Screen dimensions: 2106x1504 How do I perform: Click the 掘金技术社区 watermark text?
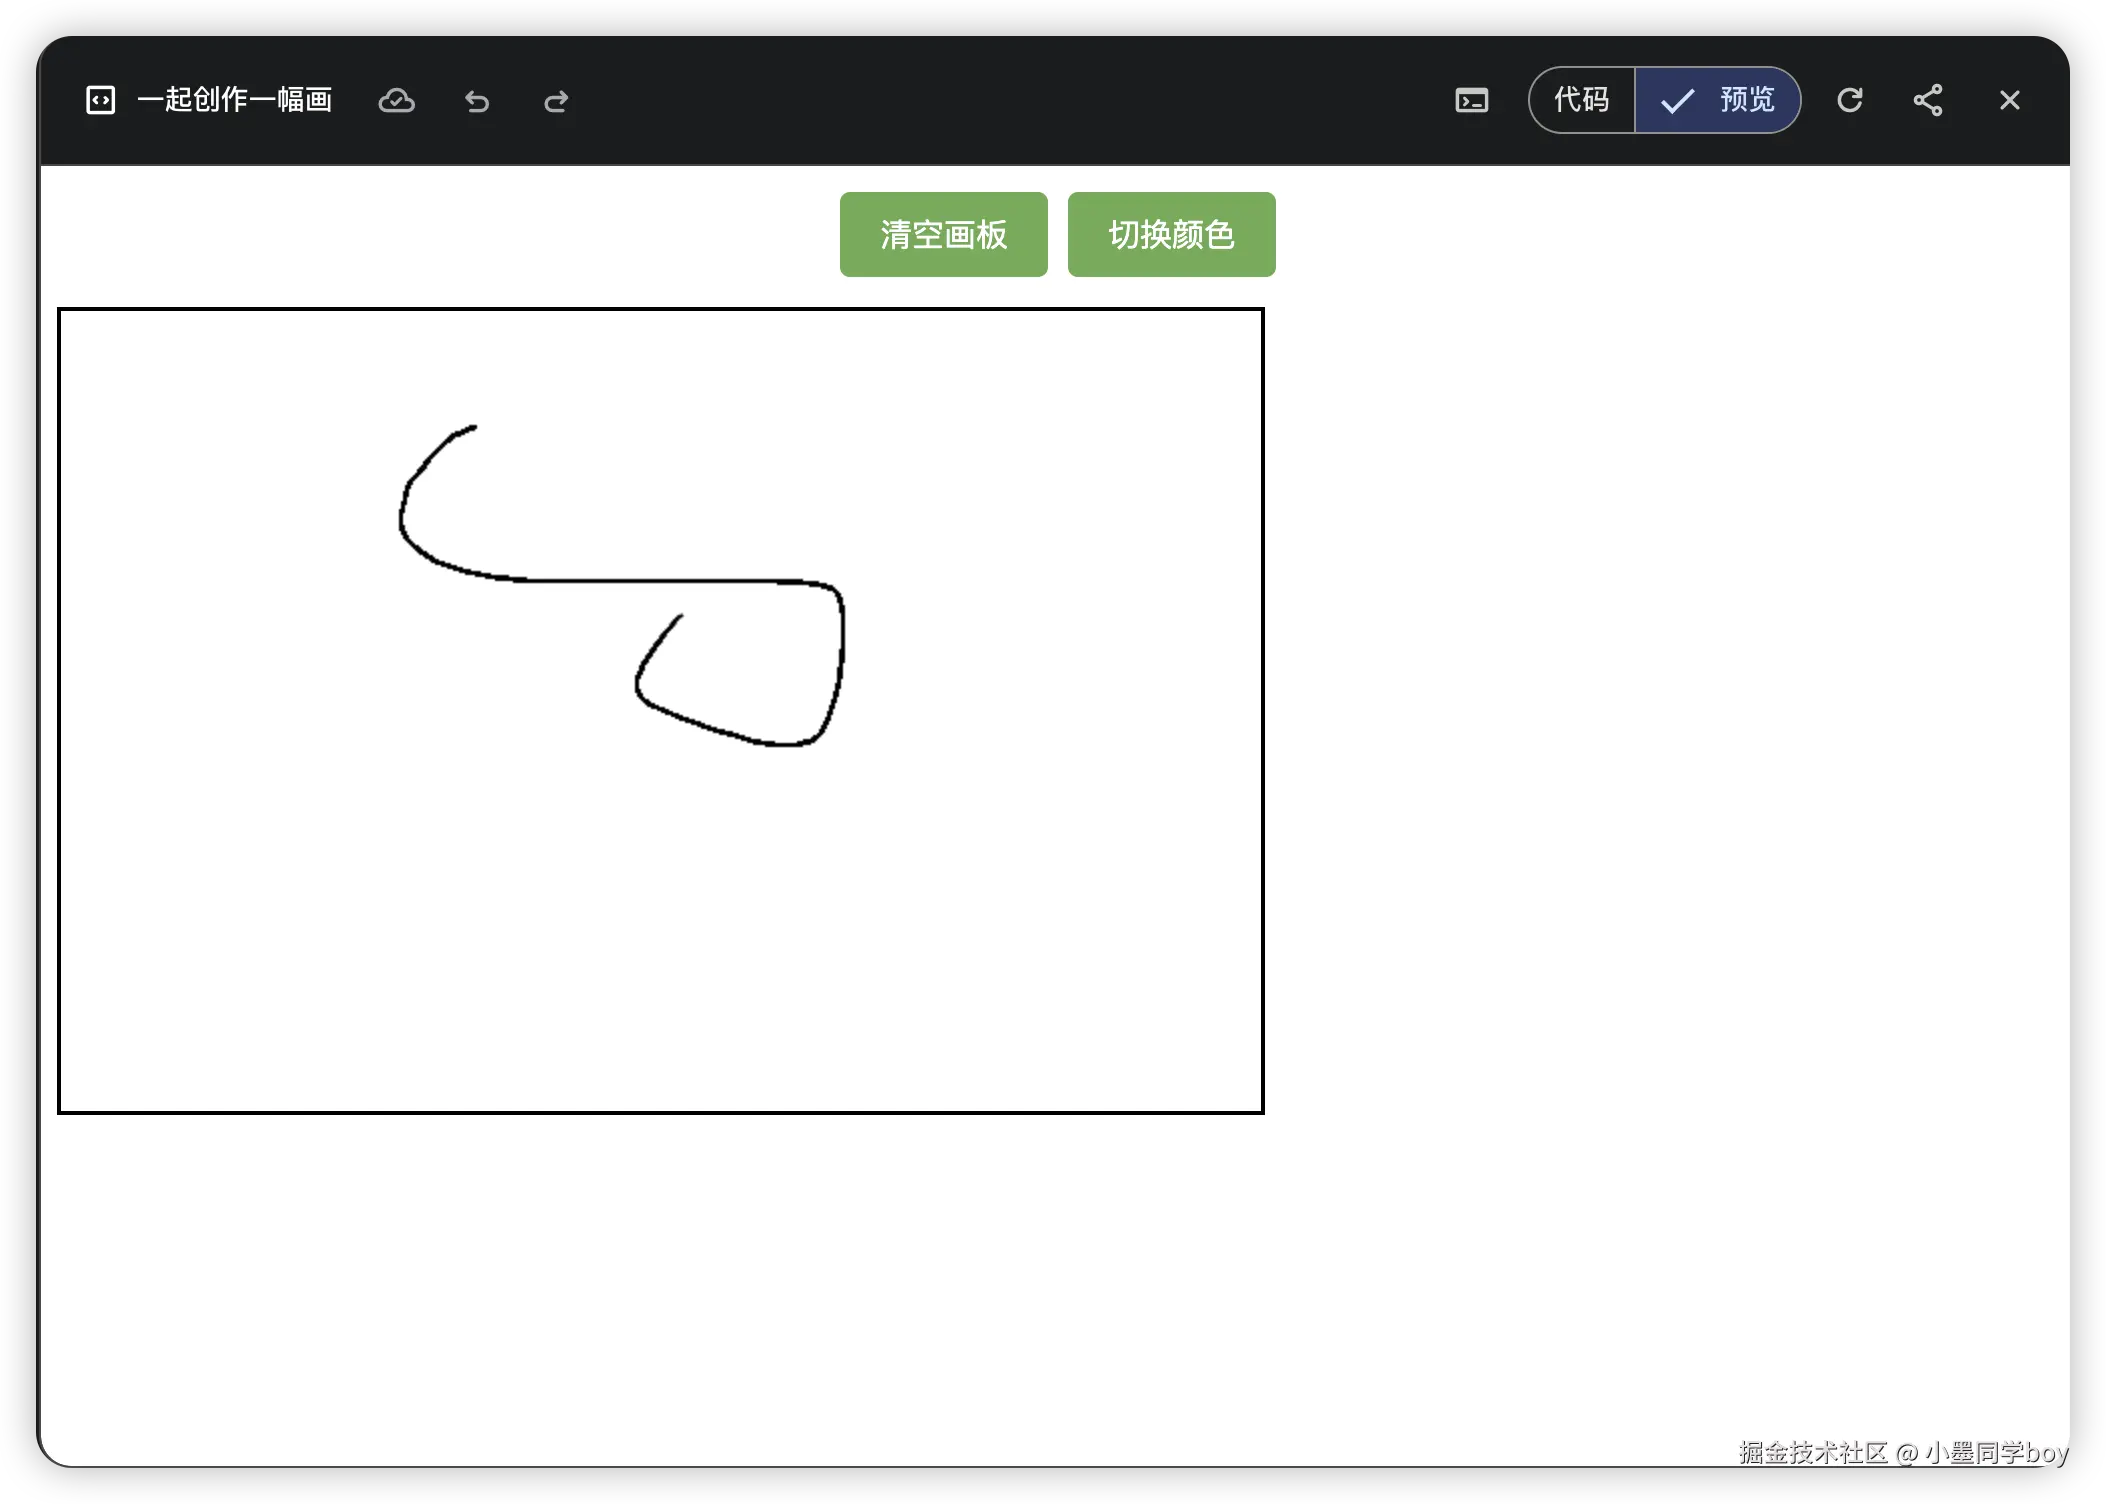pos(1812,1452)
